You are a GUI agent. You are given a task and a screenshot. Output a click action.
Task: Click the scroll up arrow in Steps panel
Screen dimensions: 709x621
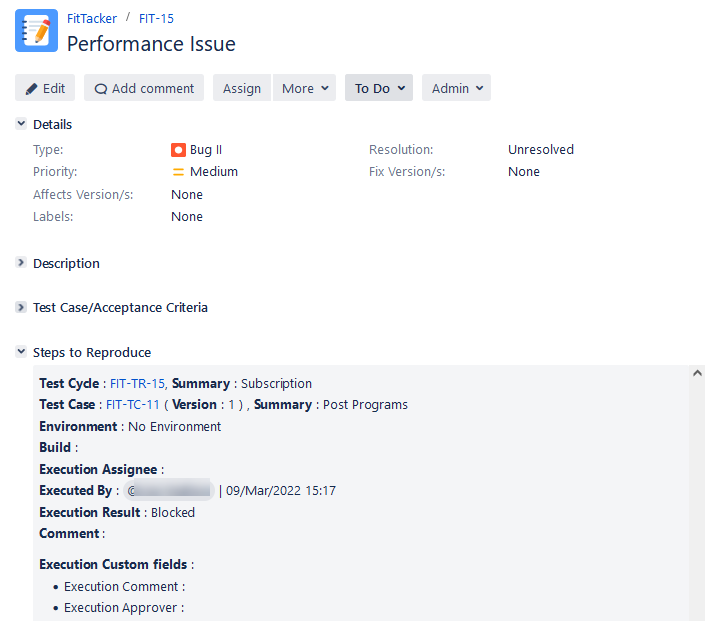697,373
